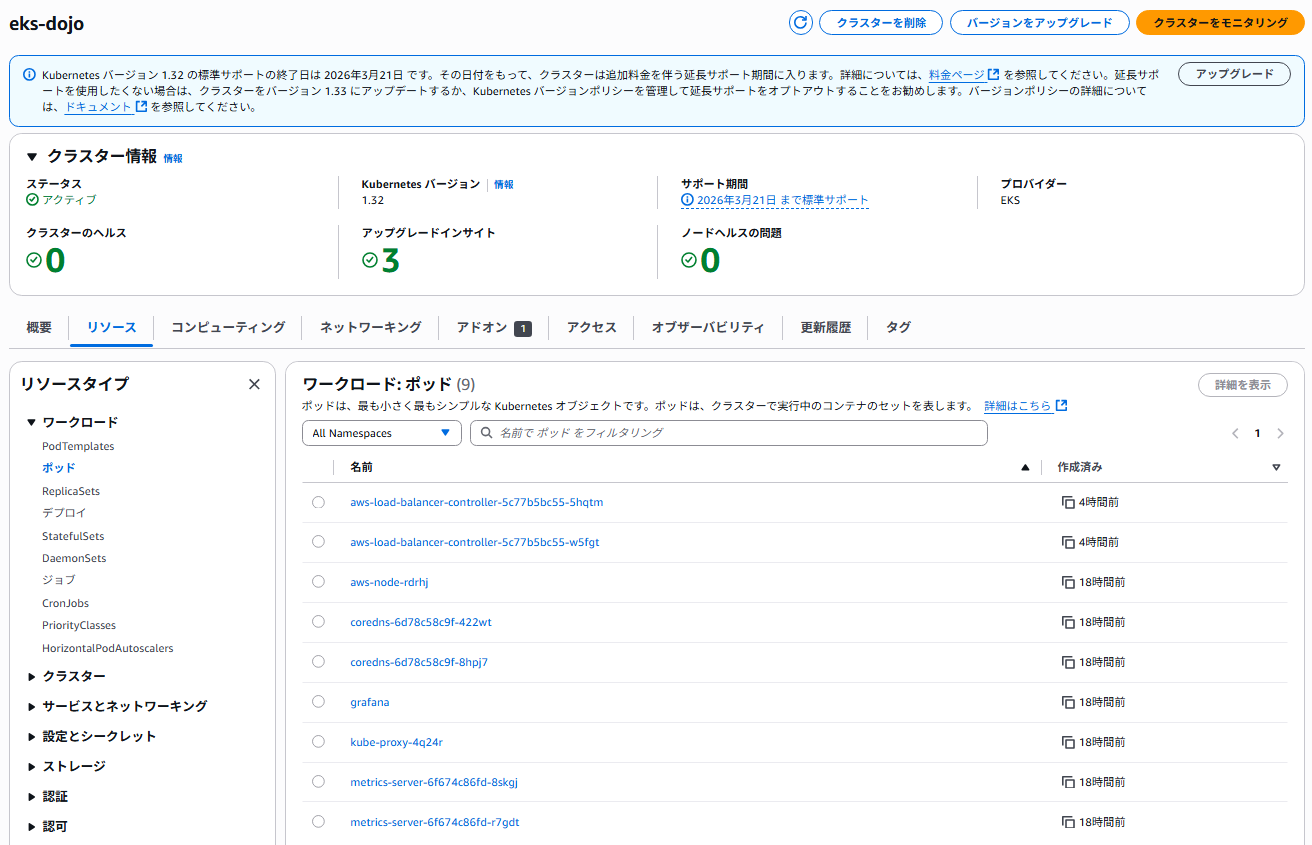Collapse the ワークロード tree group
This screenshot has height=845, width=1312.
click(x=32, y=422)
